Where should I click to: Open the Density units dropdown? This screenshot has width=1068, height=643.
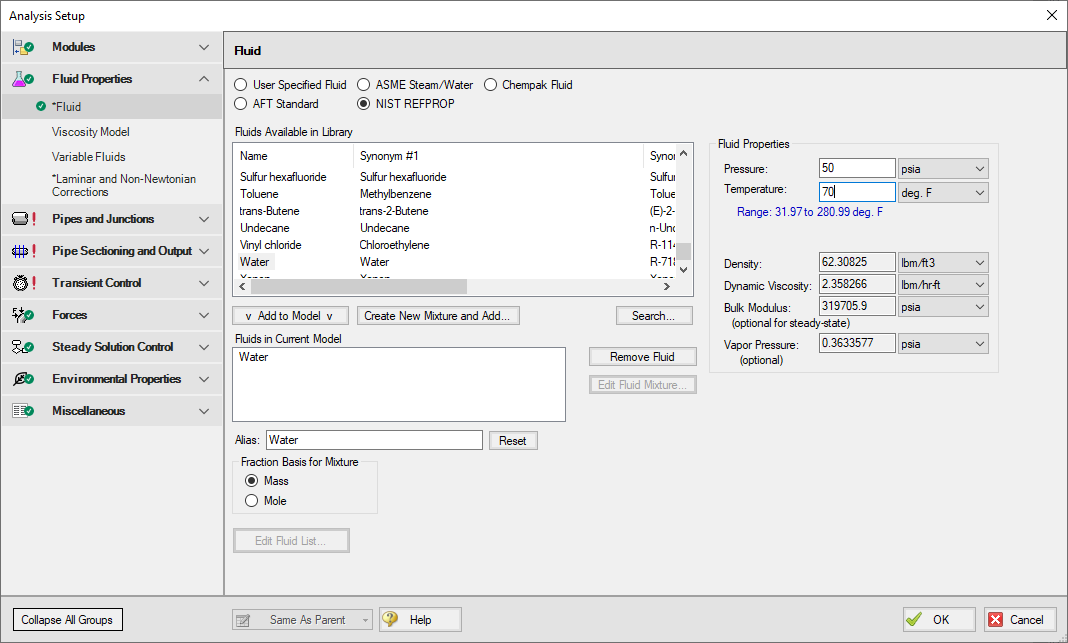(x=942, y=263)
